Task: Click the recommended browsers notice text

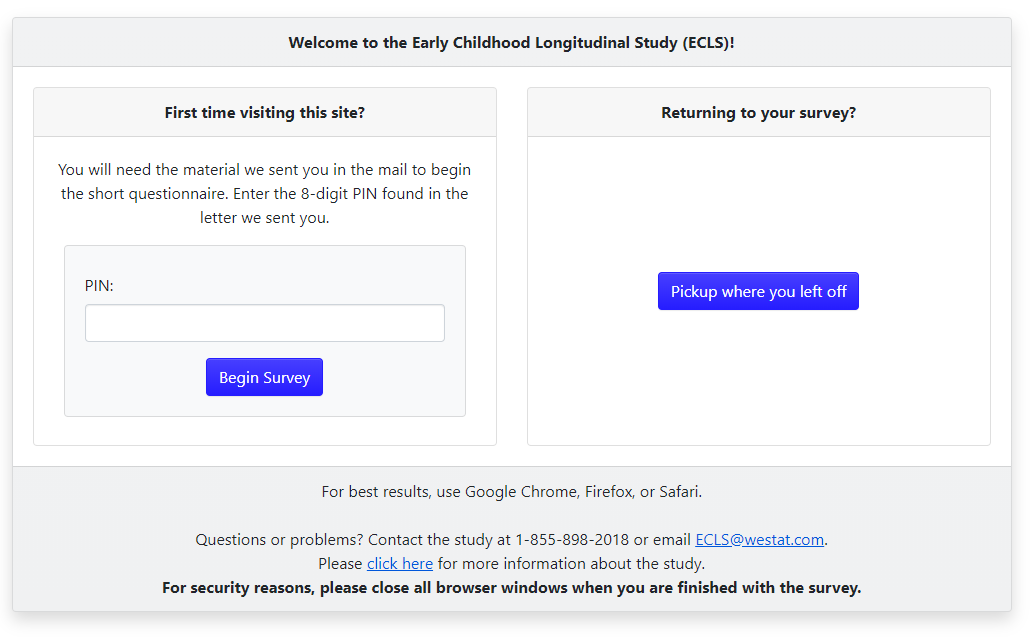Action: point(511,492)
